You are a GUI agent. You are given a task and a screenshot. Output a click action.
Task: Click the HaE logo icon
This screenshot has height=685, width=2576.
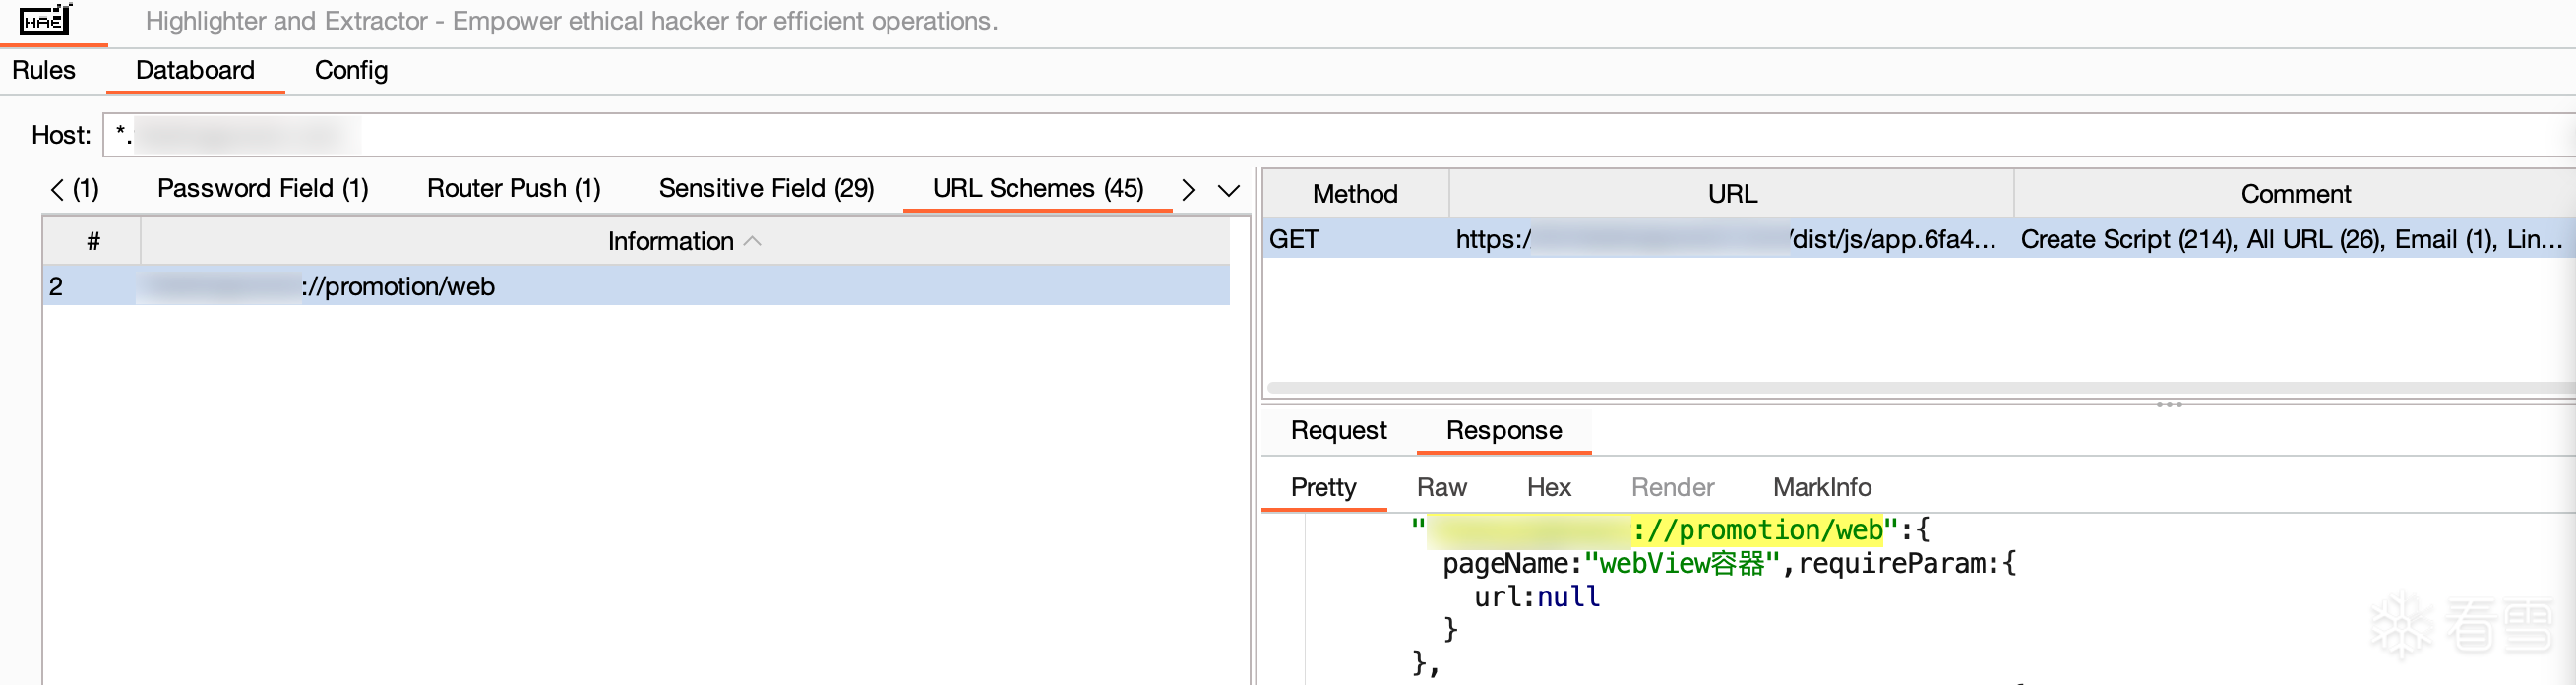45,20
